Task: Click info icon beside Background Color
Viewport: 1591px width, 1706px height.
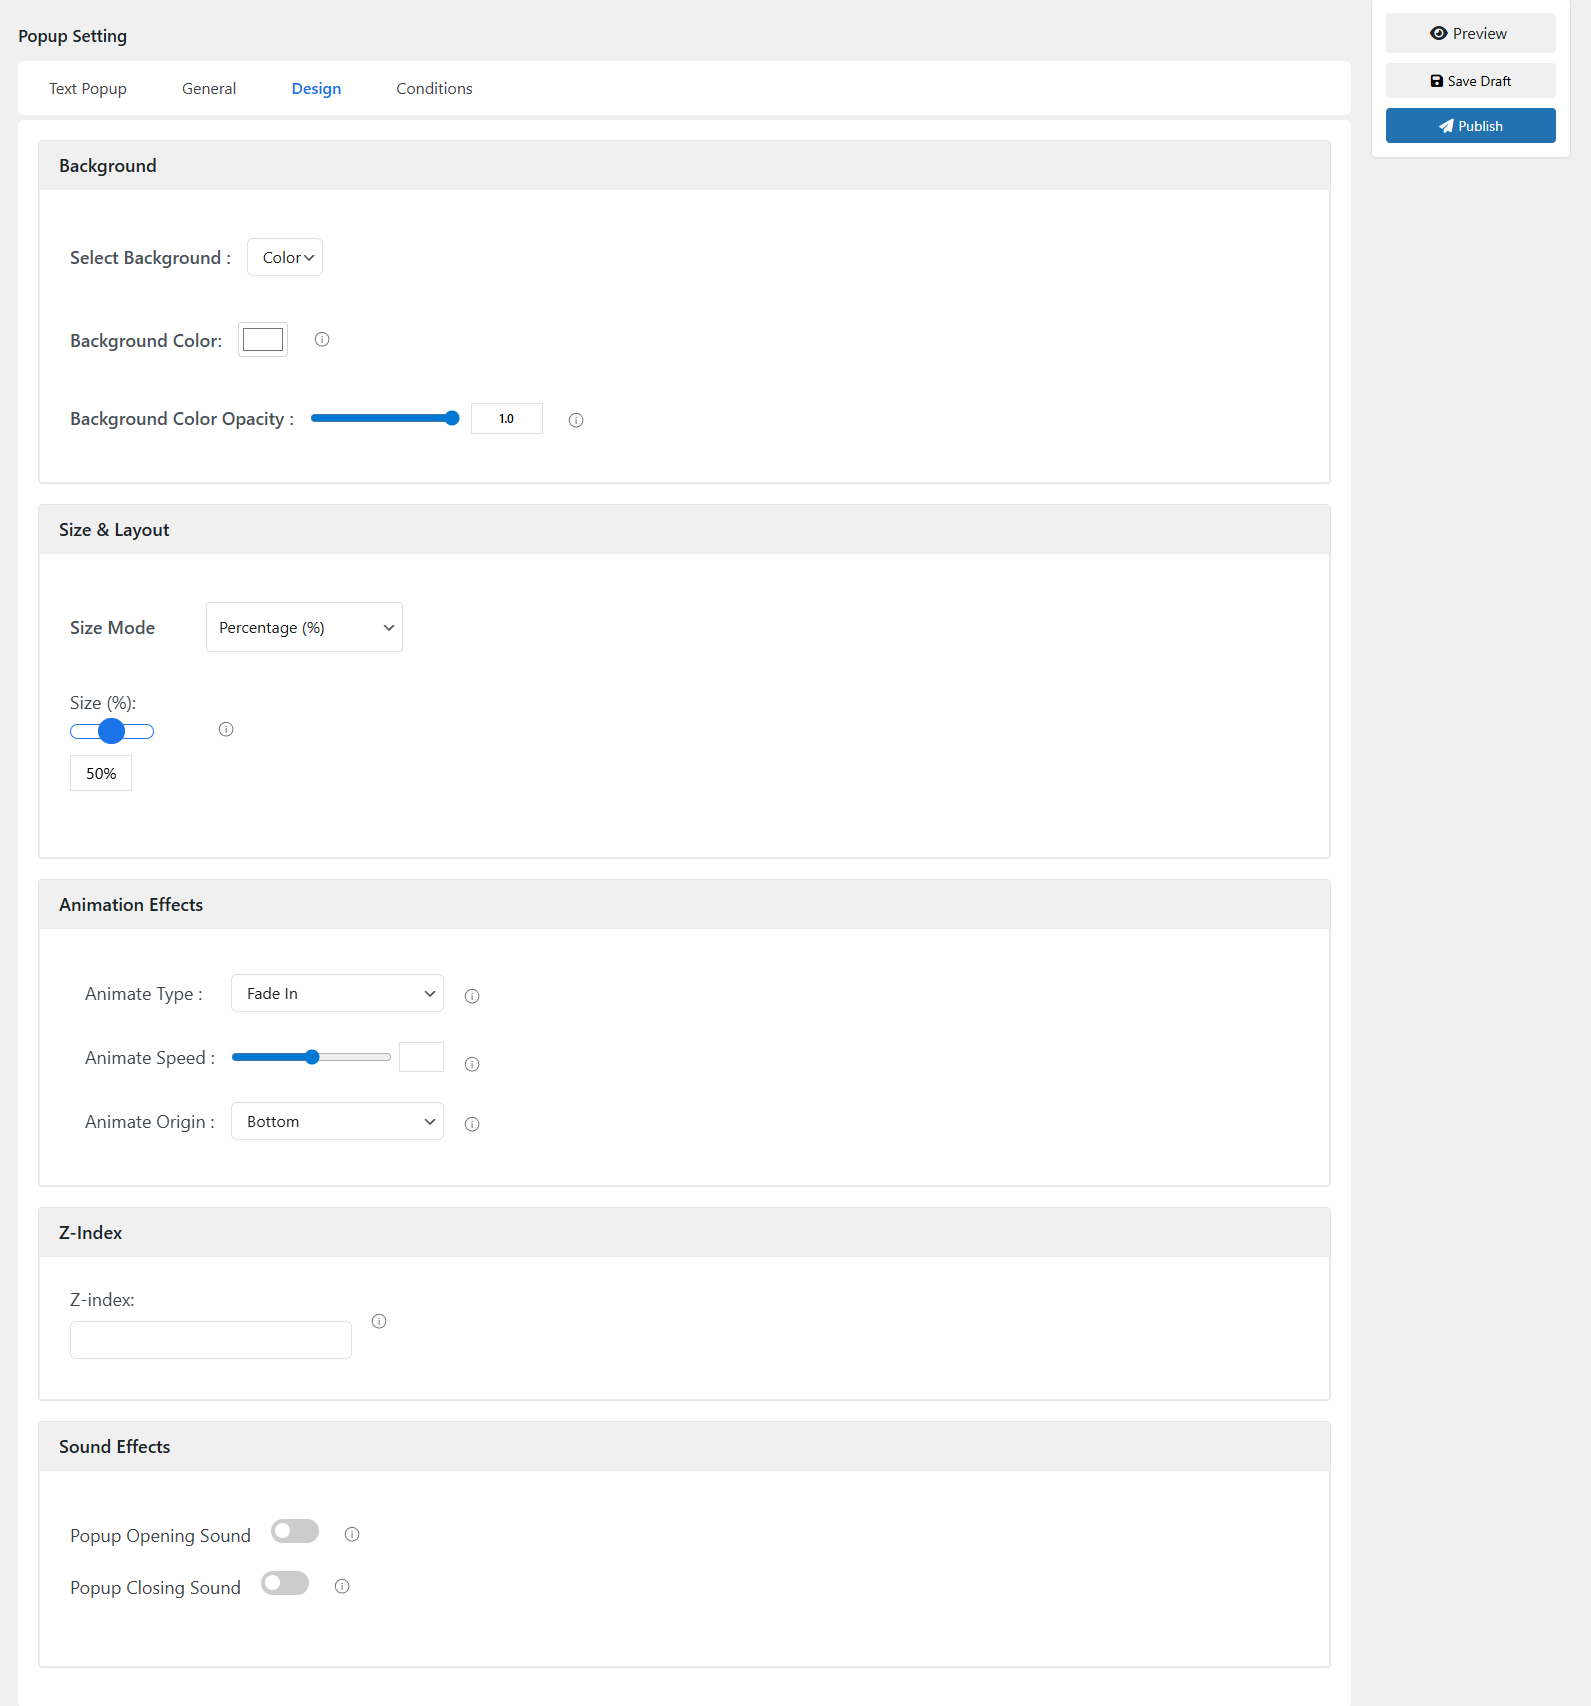Action: pyautogui.click(x=322, y=339)
